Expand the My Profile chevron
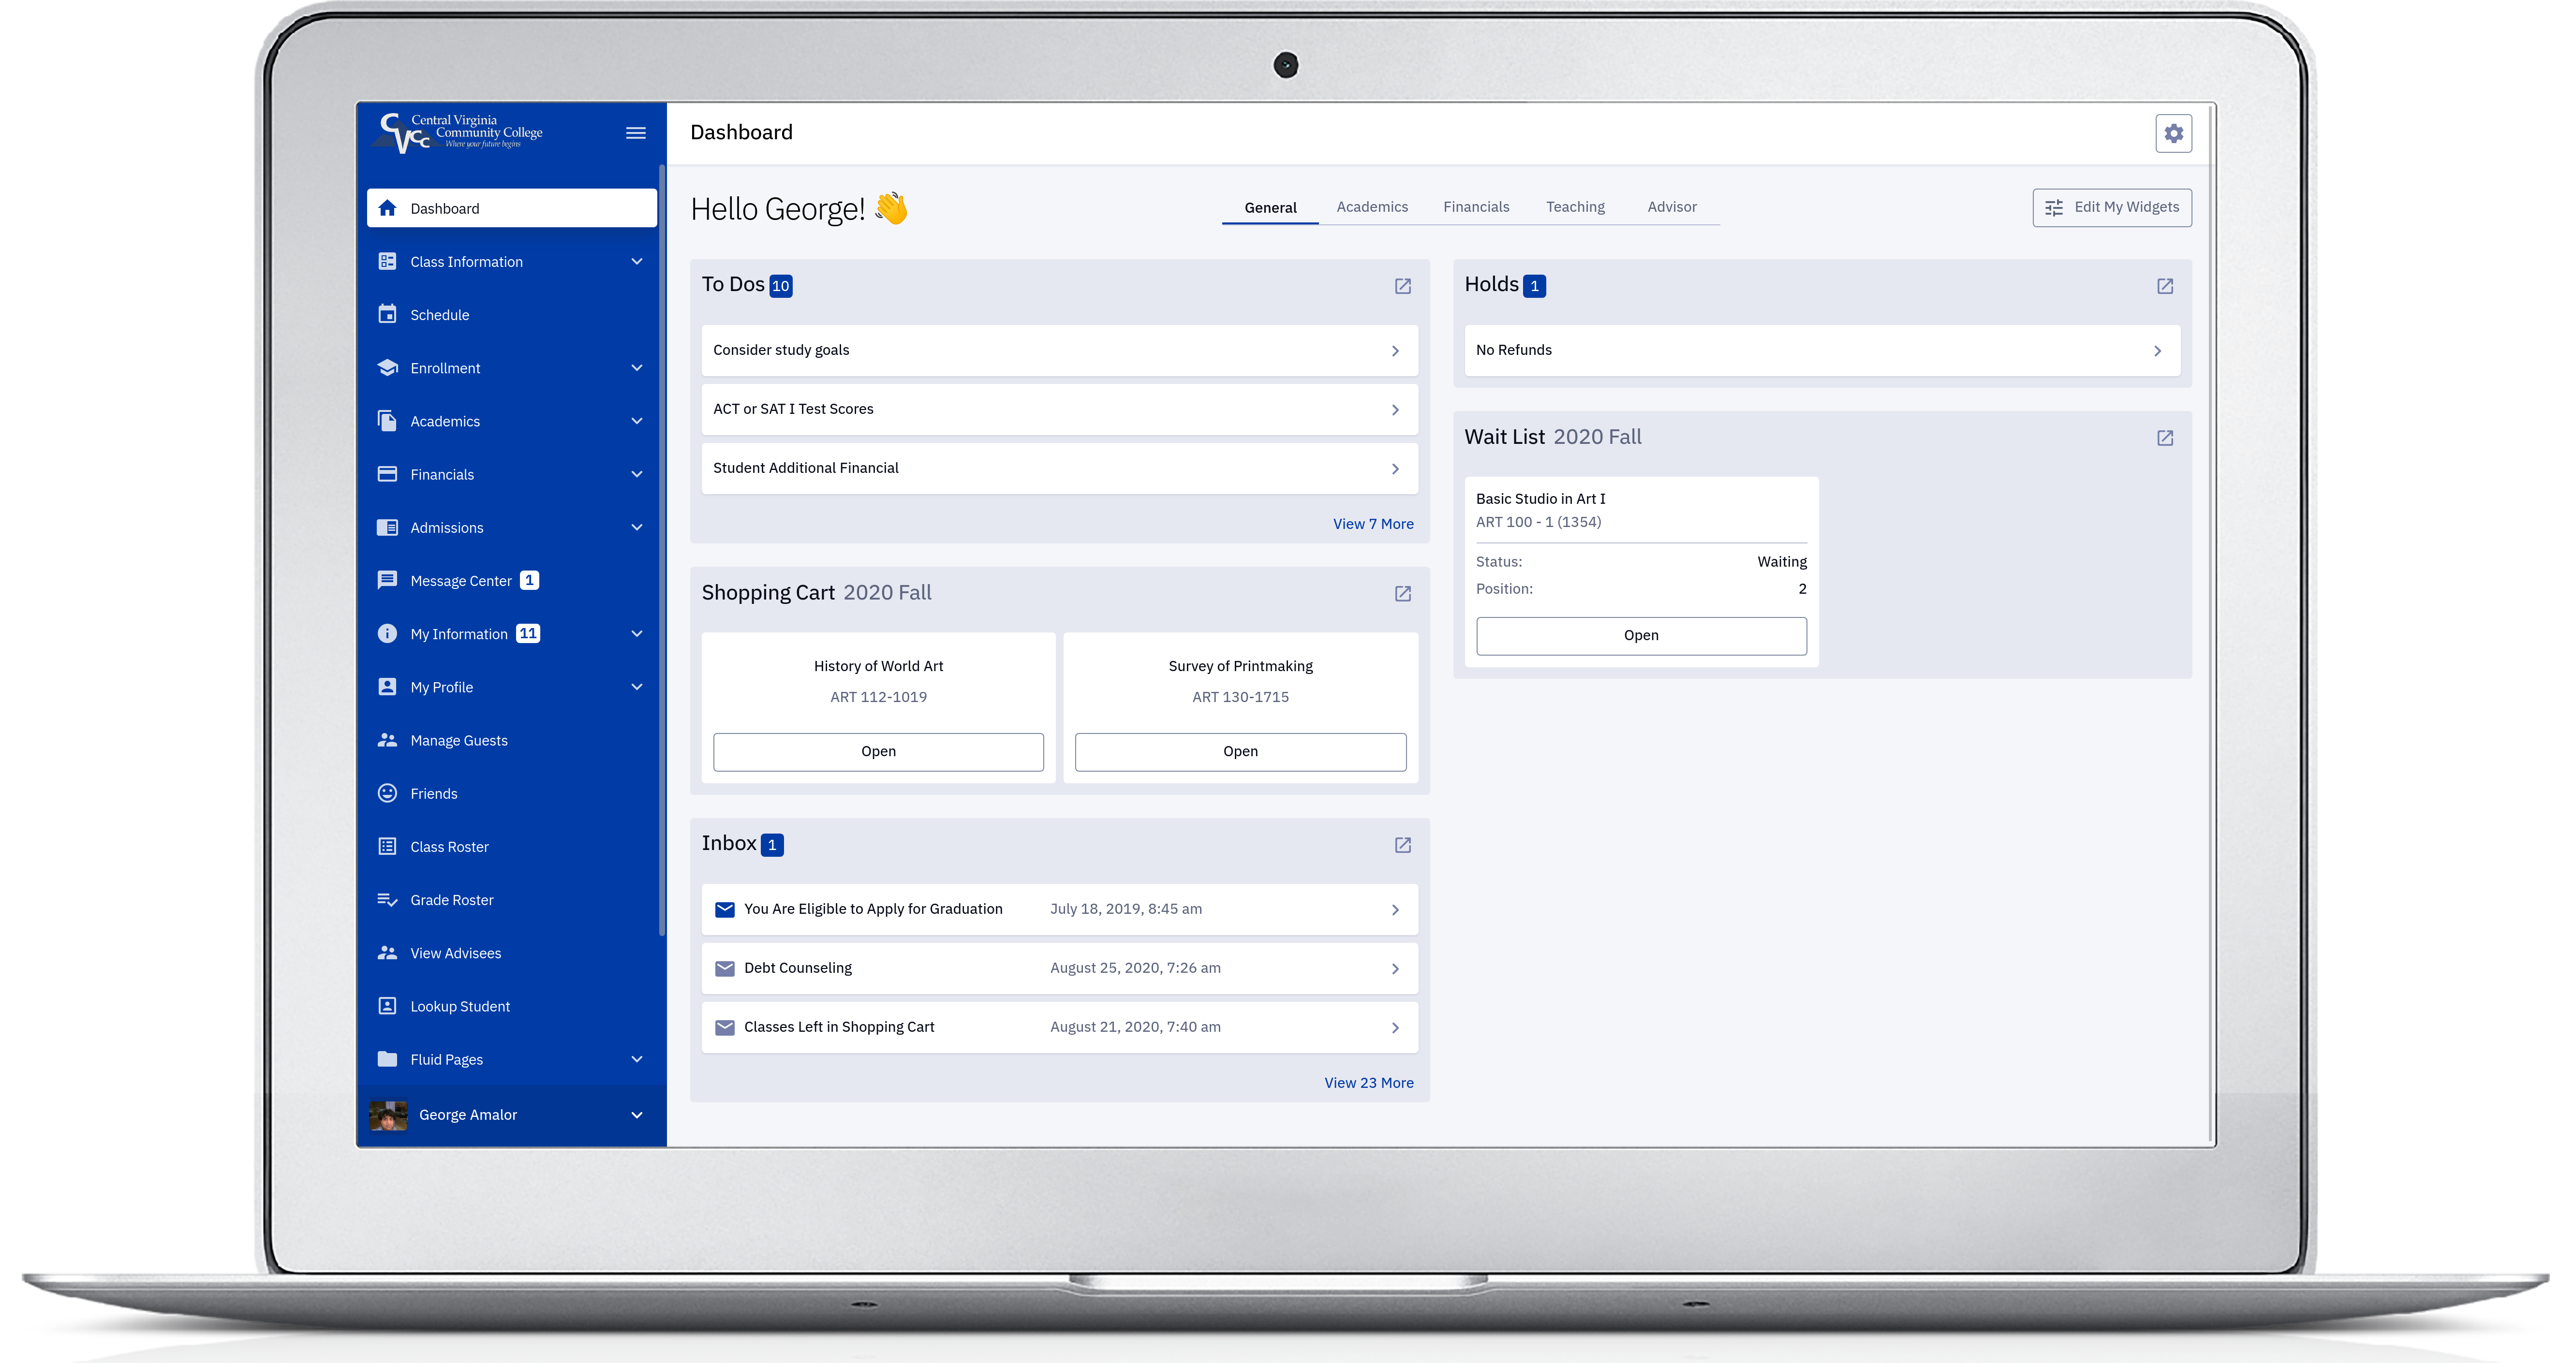The height and width of the screenshot is (1363, 2576). [637, 686]
